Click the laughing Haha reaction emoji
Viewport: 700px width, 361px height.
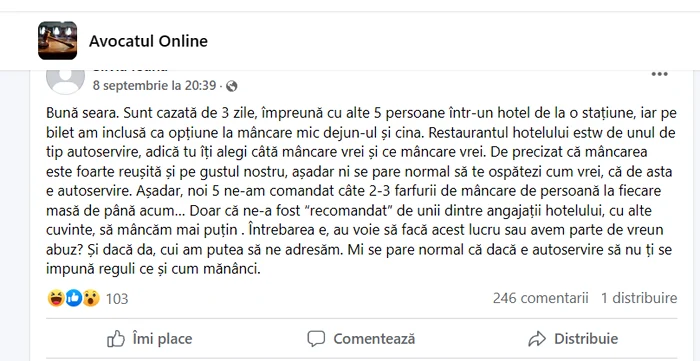[56, 298]
